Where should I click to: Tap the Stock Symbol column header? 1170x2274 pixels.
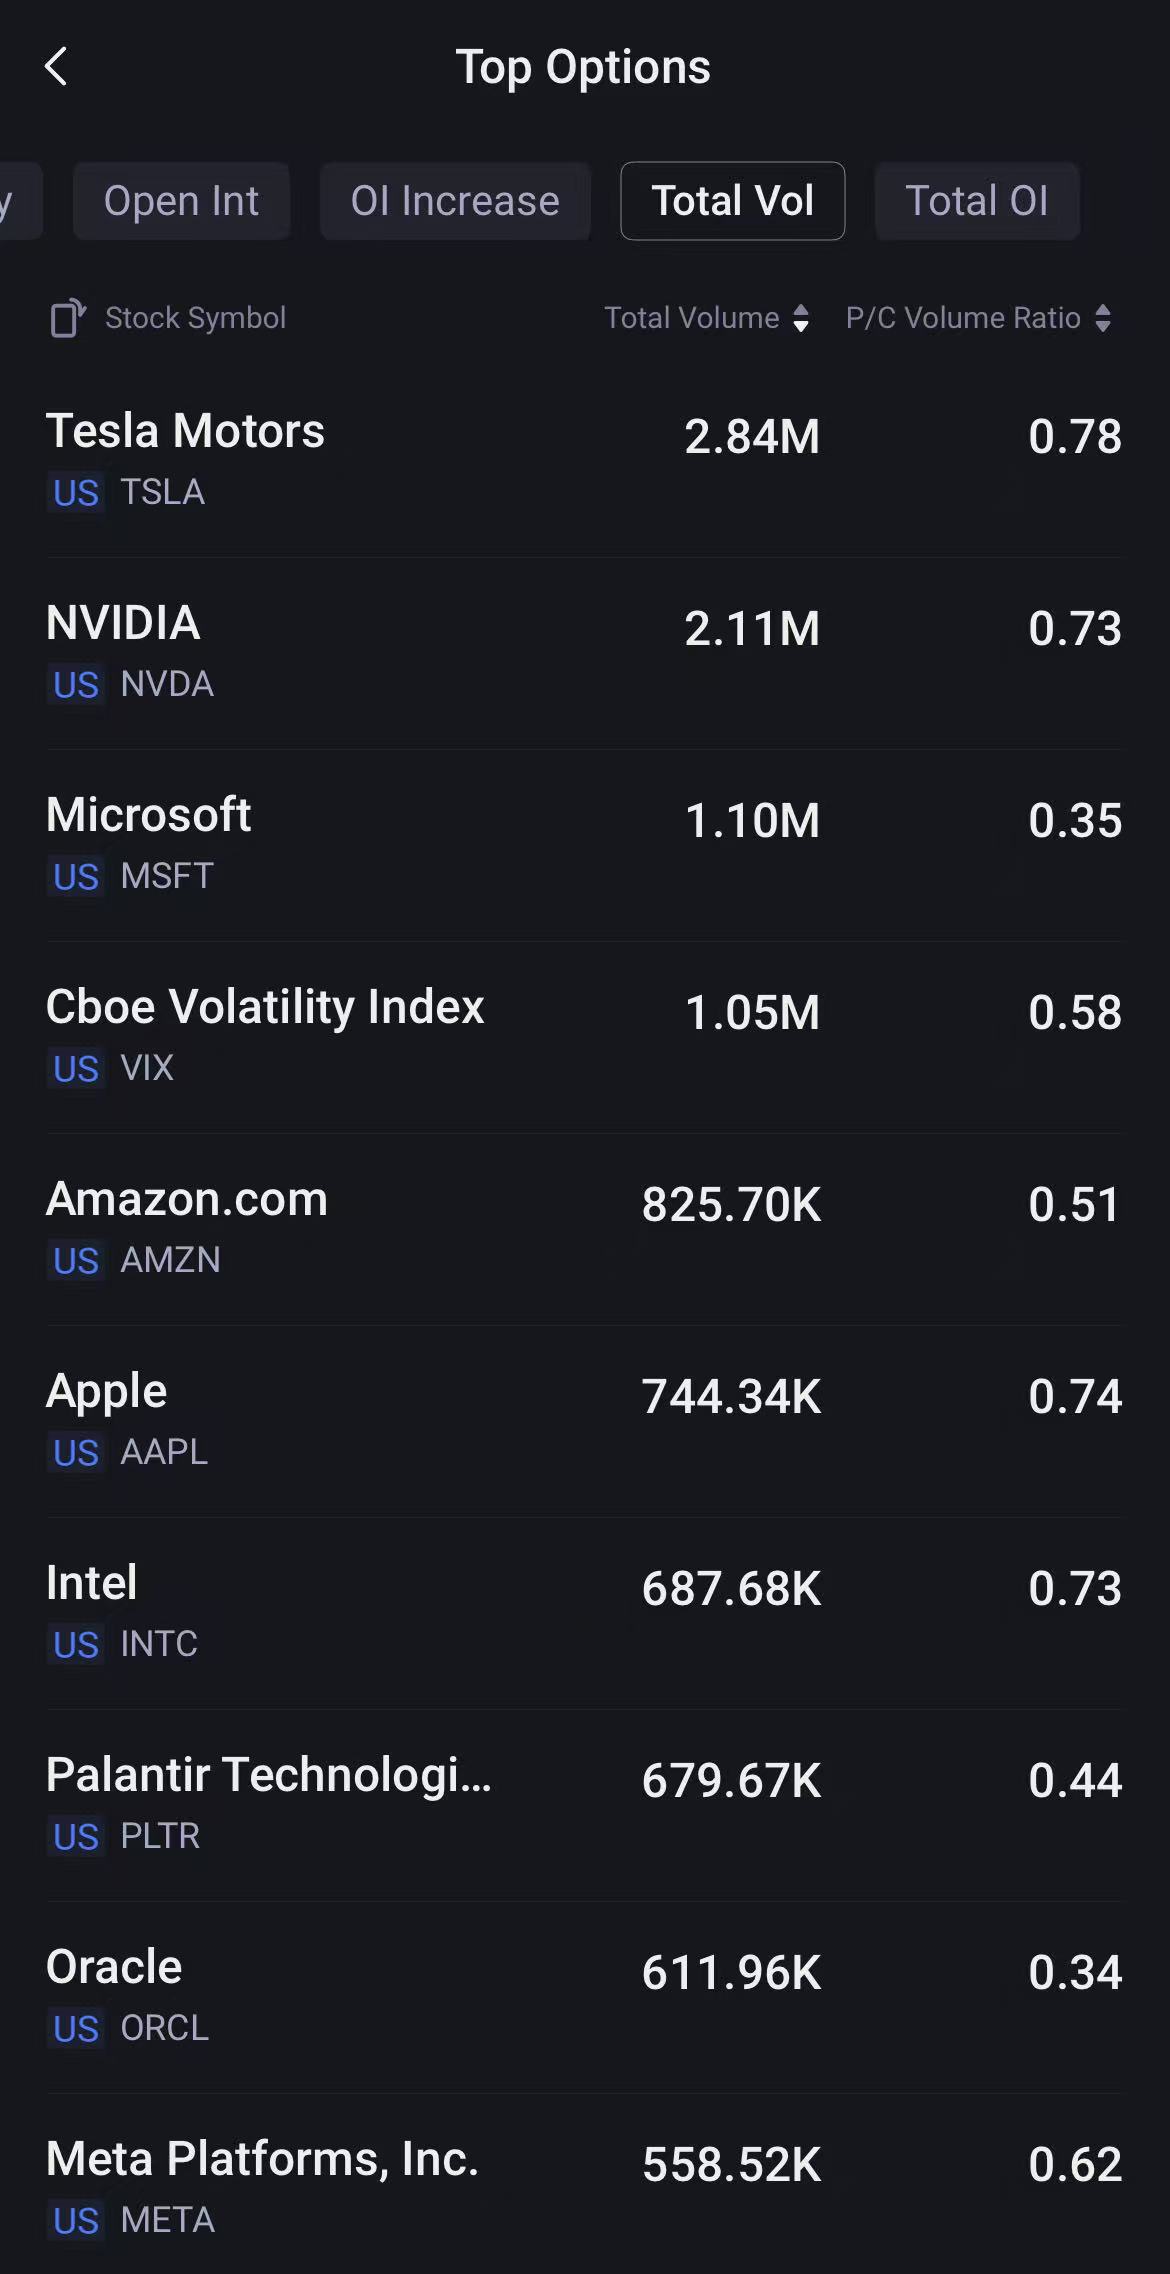tap(195, 318)
